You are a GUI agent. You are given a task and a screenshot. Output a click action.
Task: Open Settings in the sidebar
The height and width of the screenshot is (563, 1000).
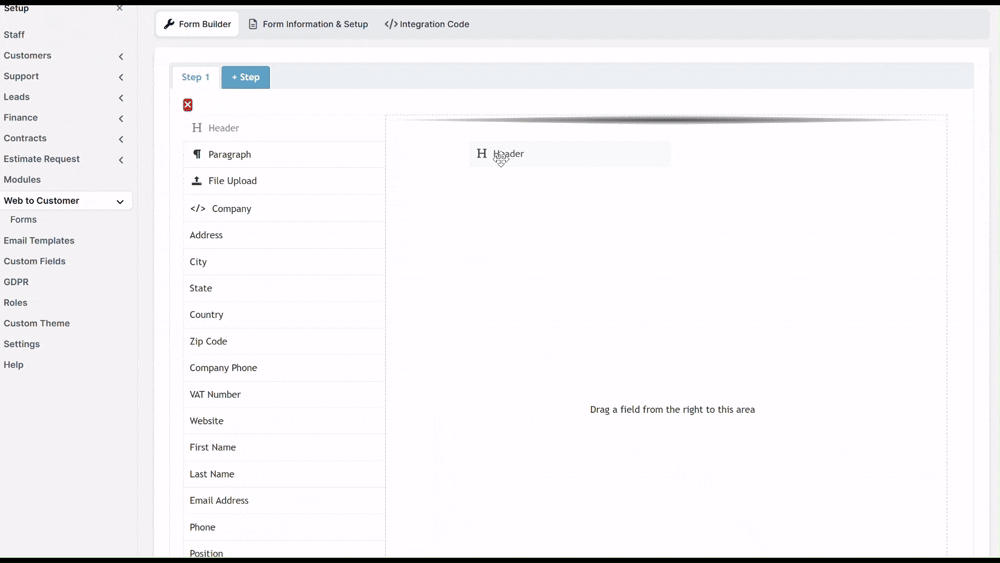pos(22,344)
